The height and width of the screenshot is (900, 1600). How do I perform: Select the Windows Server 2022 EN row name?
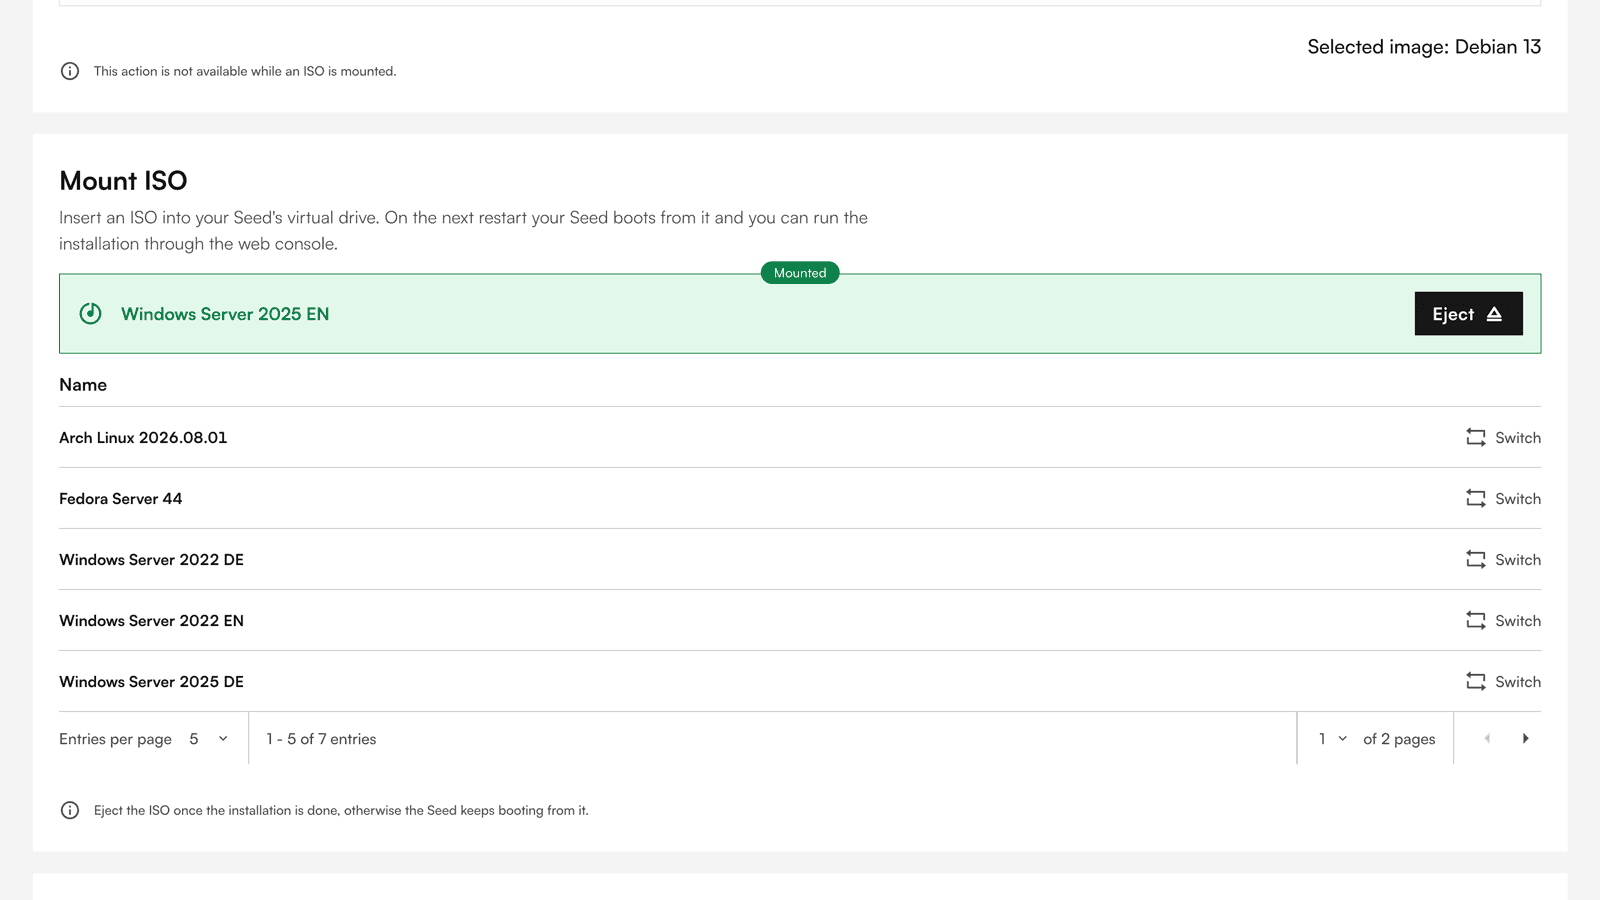click(x=151, y=620)
